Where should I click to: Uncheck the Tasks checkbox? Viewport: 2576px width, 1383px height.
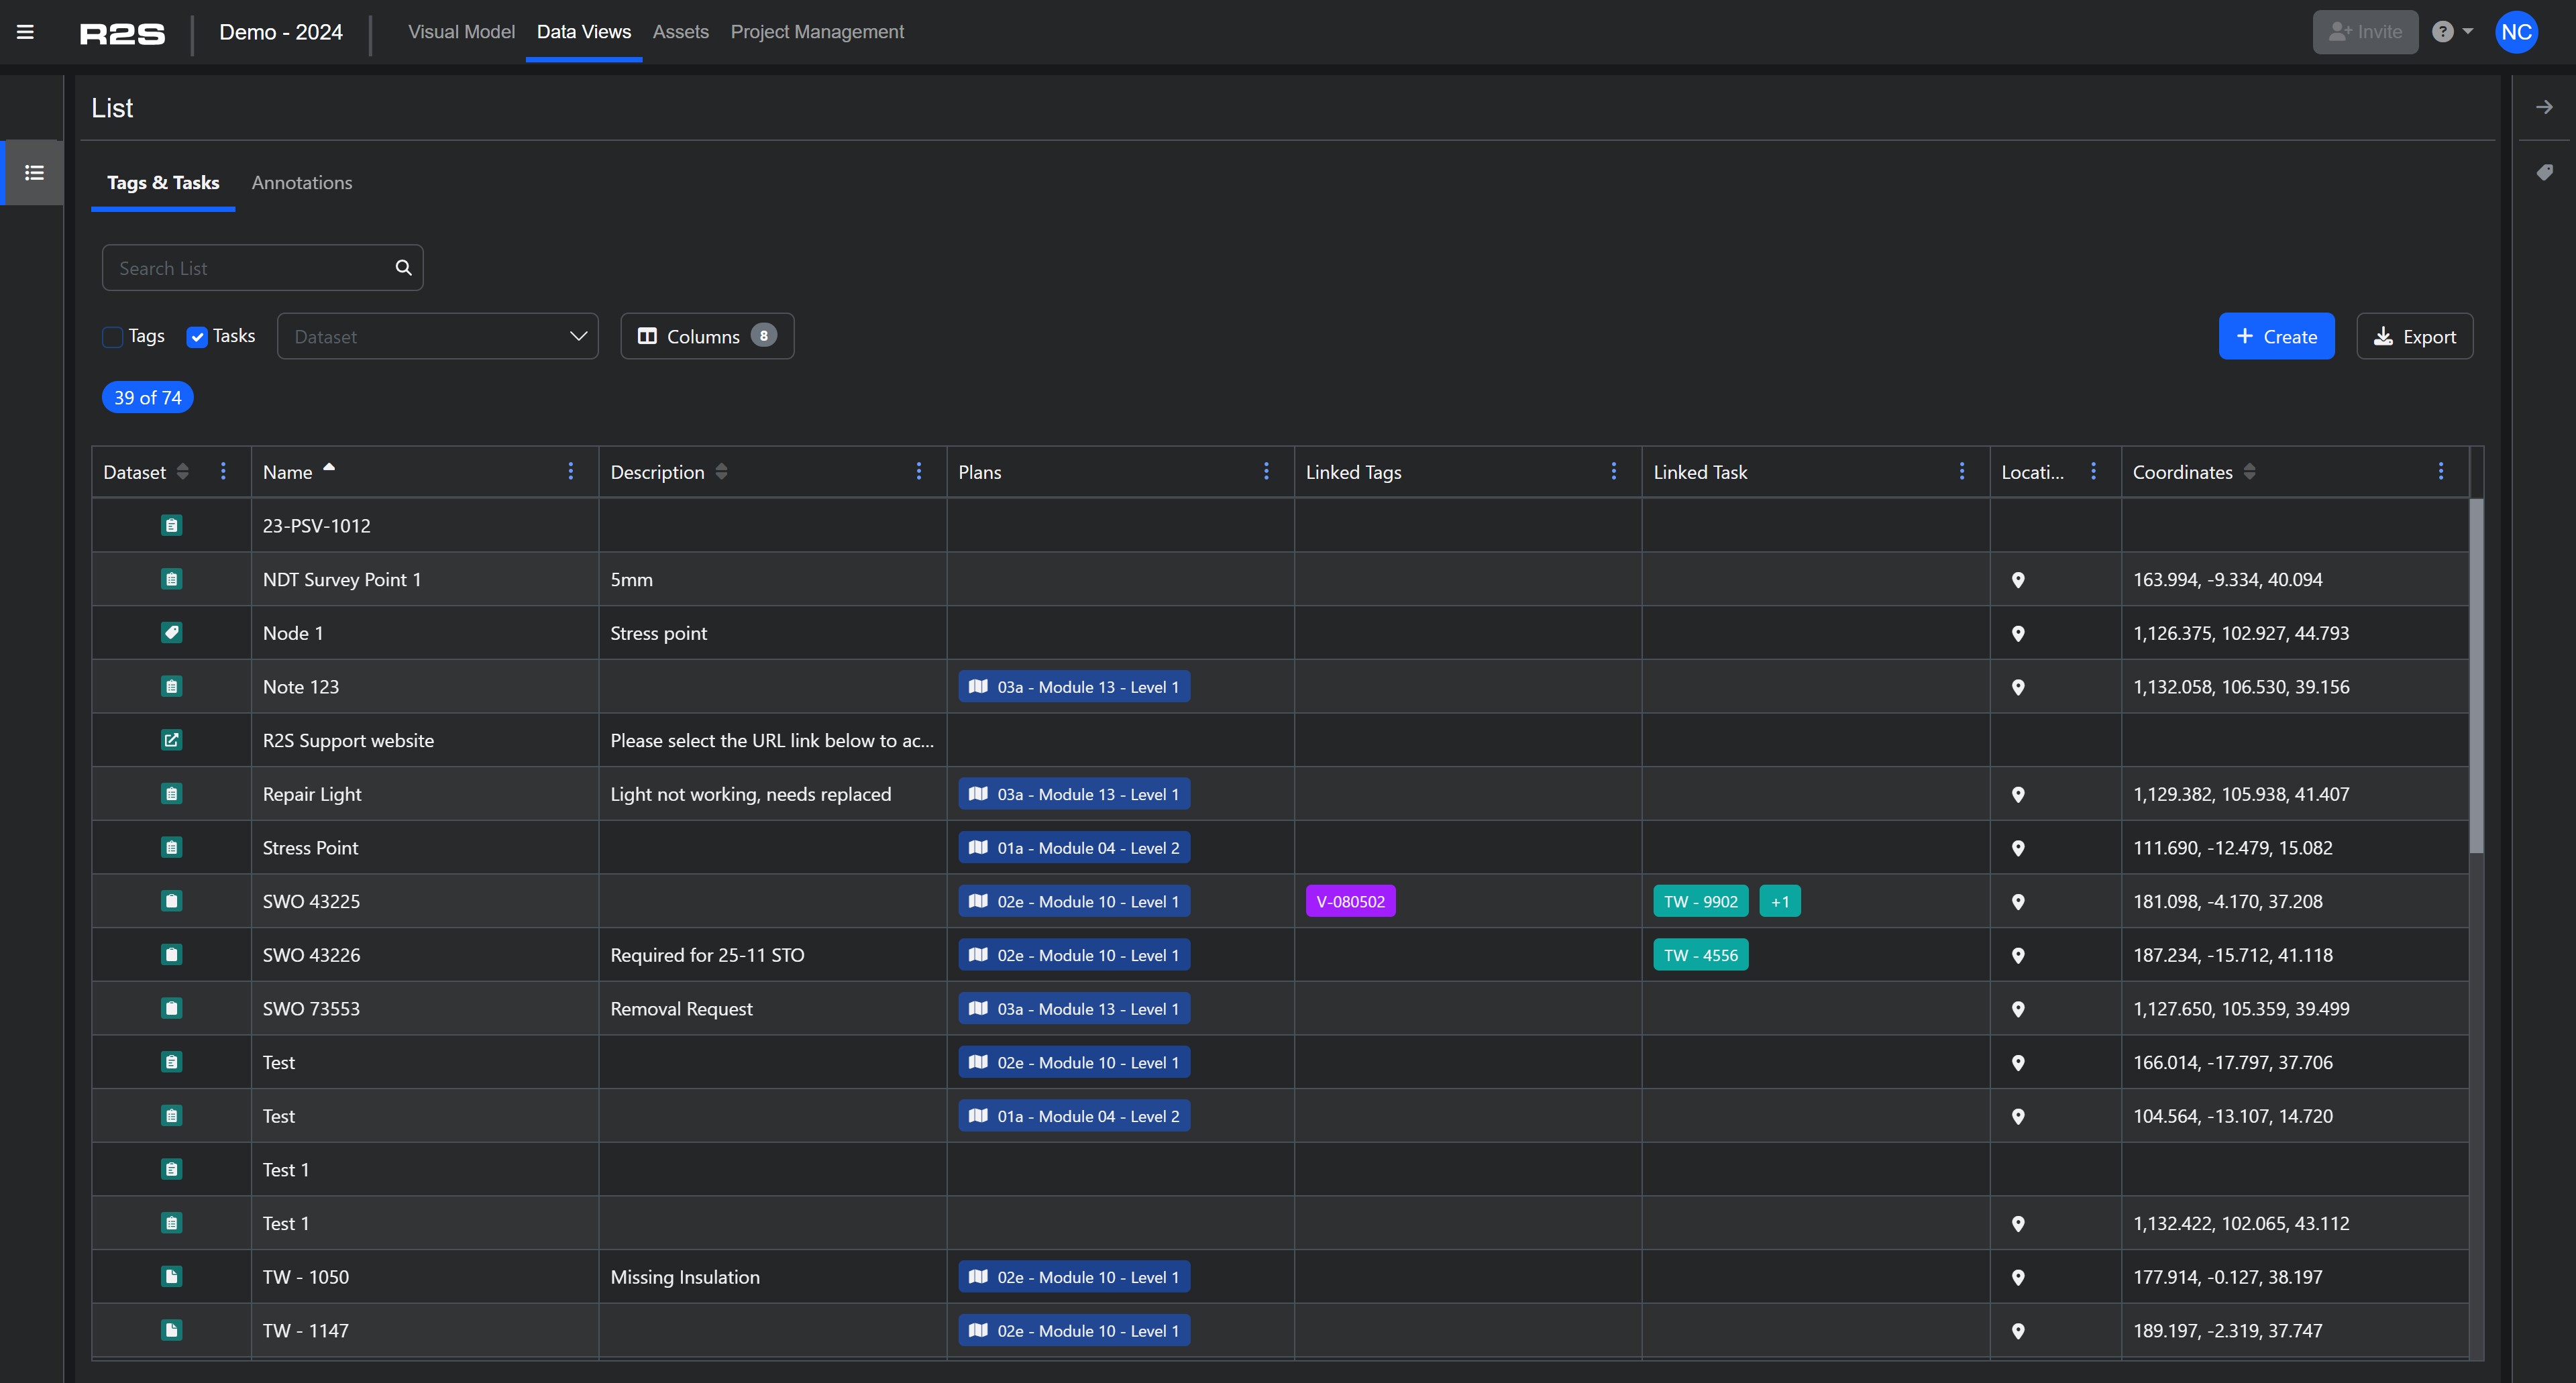[x=197, y=337]
